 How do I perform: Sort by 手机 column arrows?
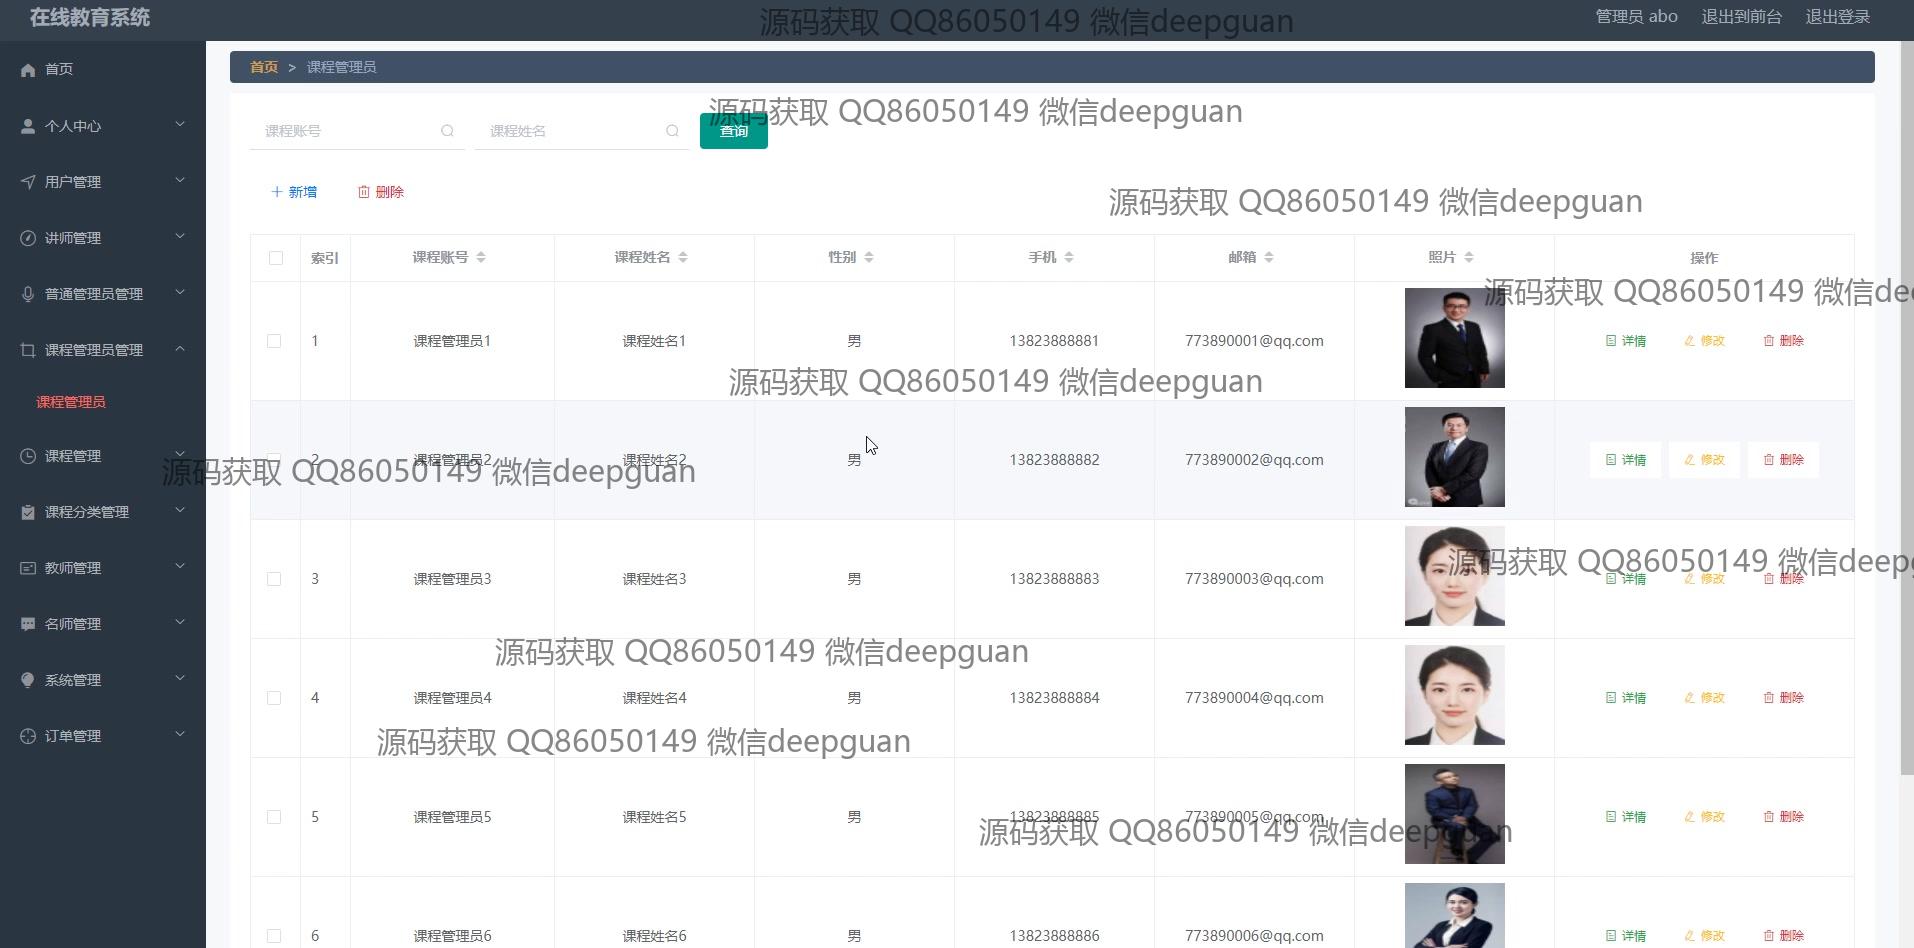[x=1069, y=257]
